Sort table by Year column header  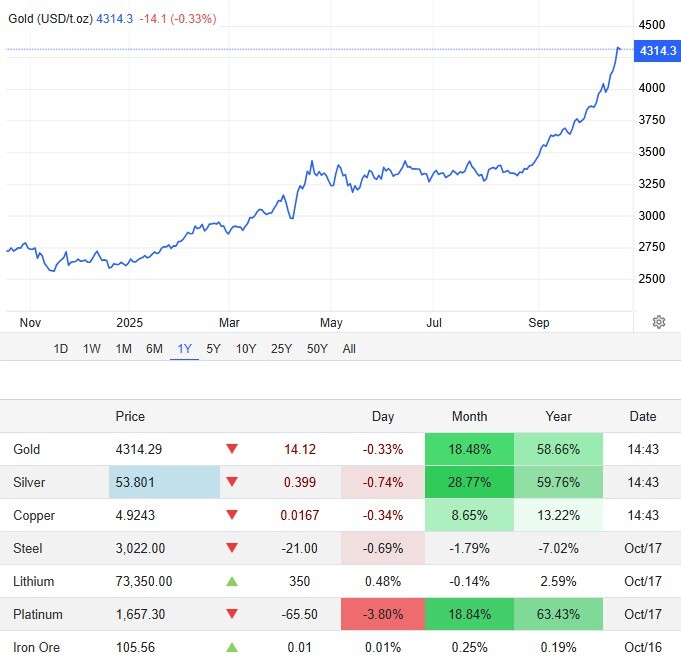(558, 417)
